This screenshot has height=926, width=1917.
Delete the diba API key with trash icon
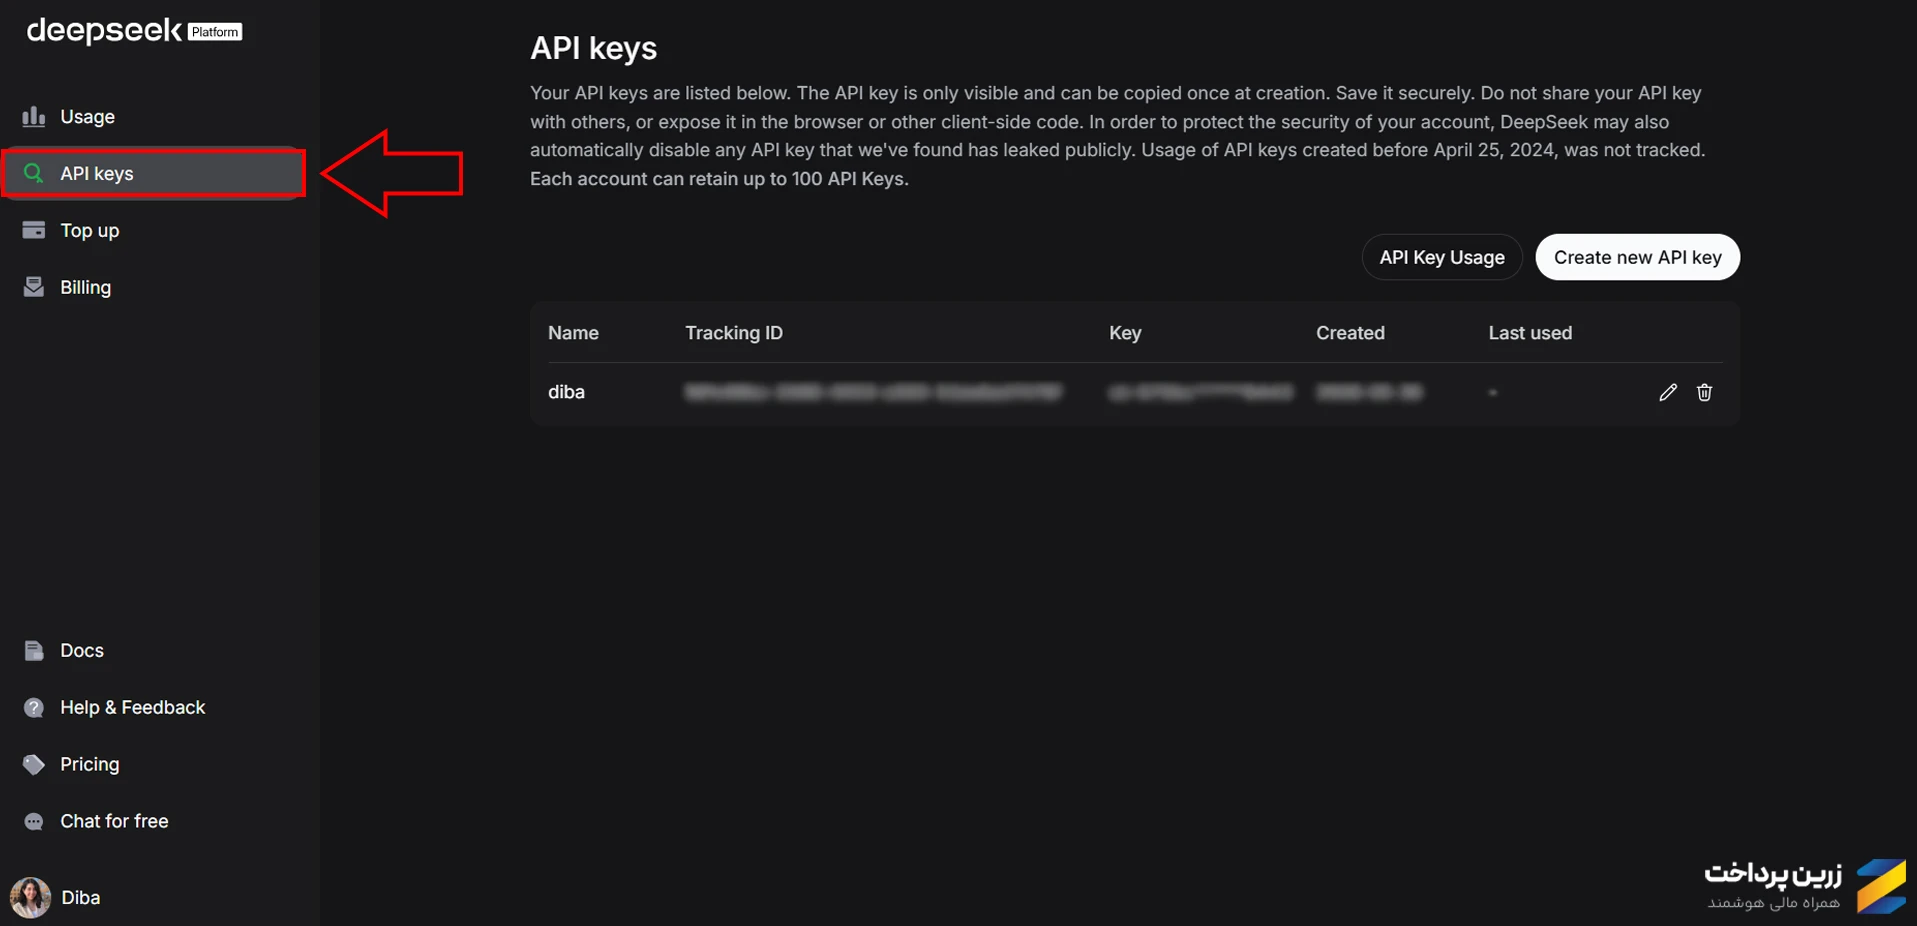click(x=1704, y=392)
